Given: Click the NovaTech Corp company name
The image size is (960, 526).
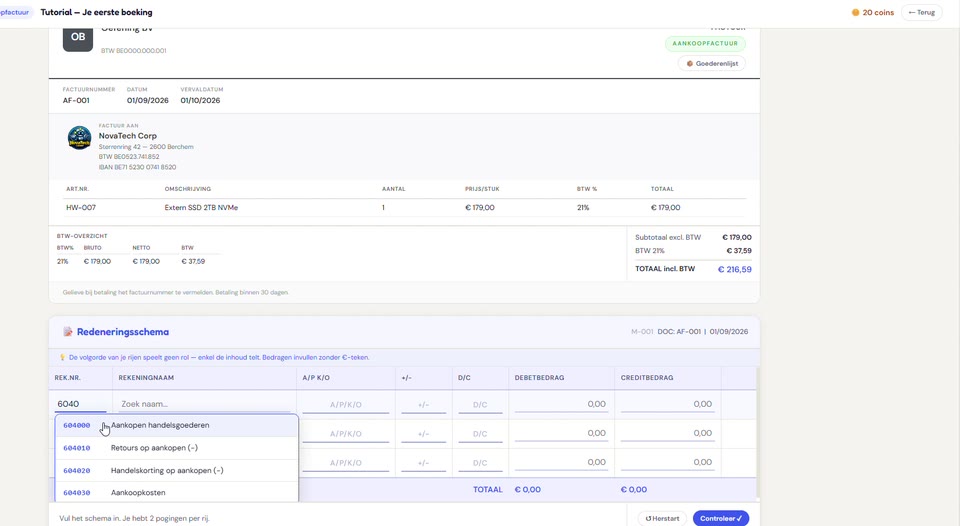Looking at the screenshot, I should (127, 136).
